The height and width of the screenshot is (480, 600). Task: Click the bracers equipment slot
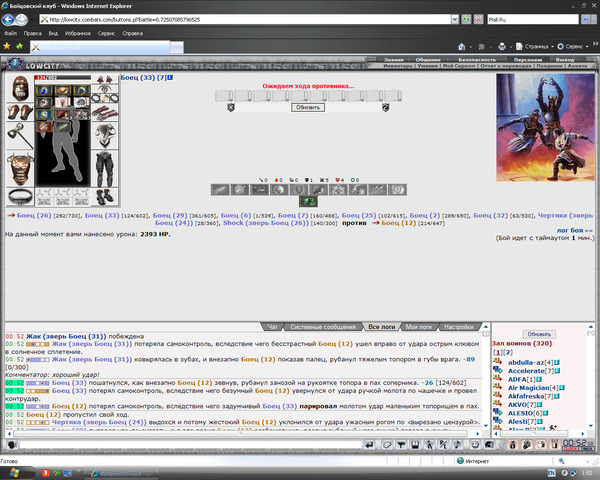[x=105, y=113]
